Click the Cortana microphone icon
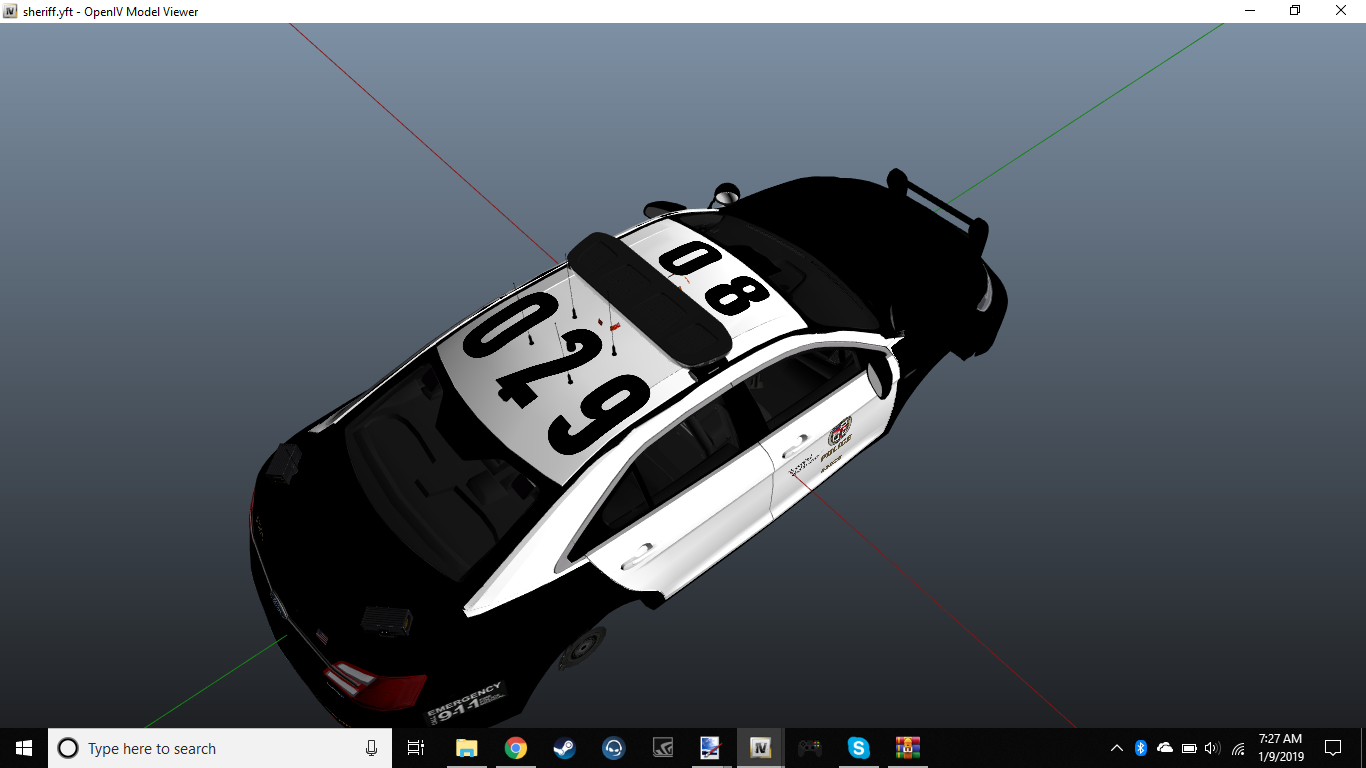 (371, 748)
